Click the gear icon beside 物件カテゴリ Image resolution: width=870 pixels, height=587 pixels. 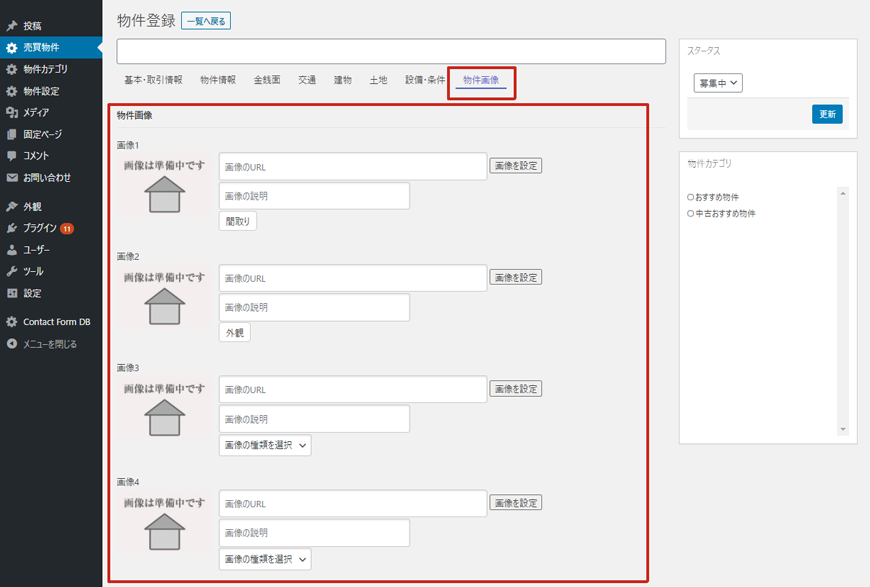[x=12, y=70]
